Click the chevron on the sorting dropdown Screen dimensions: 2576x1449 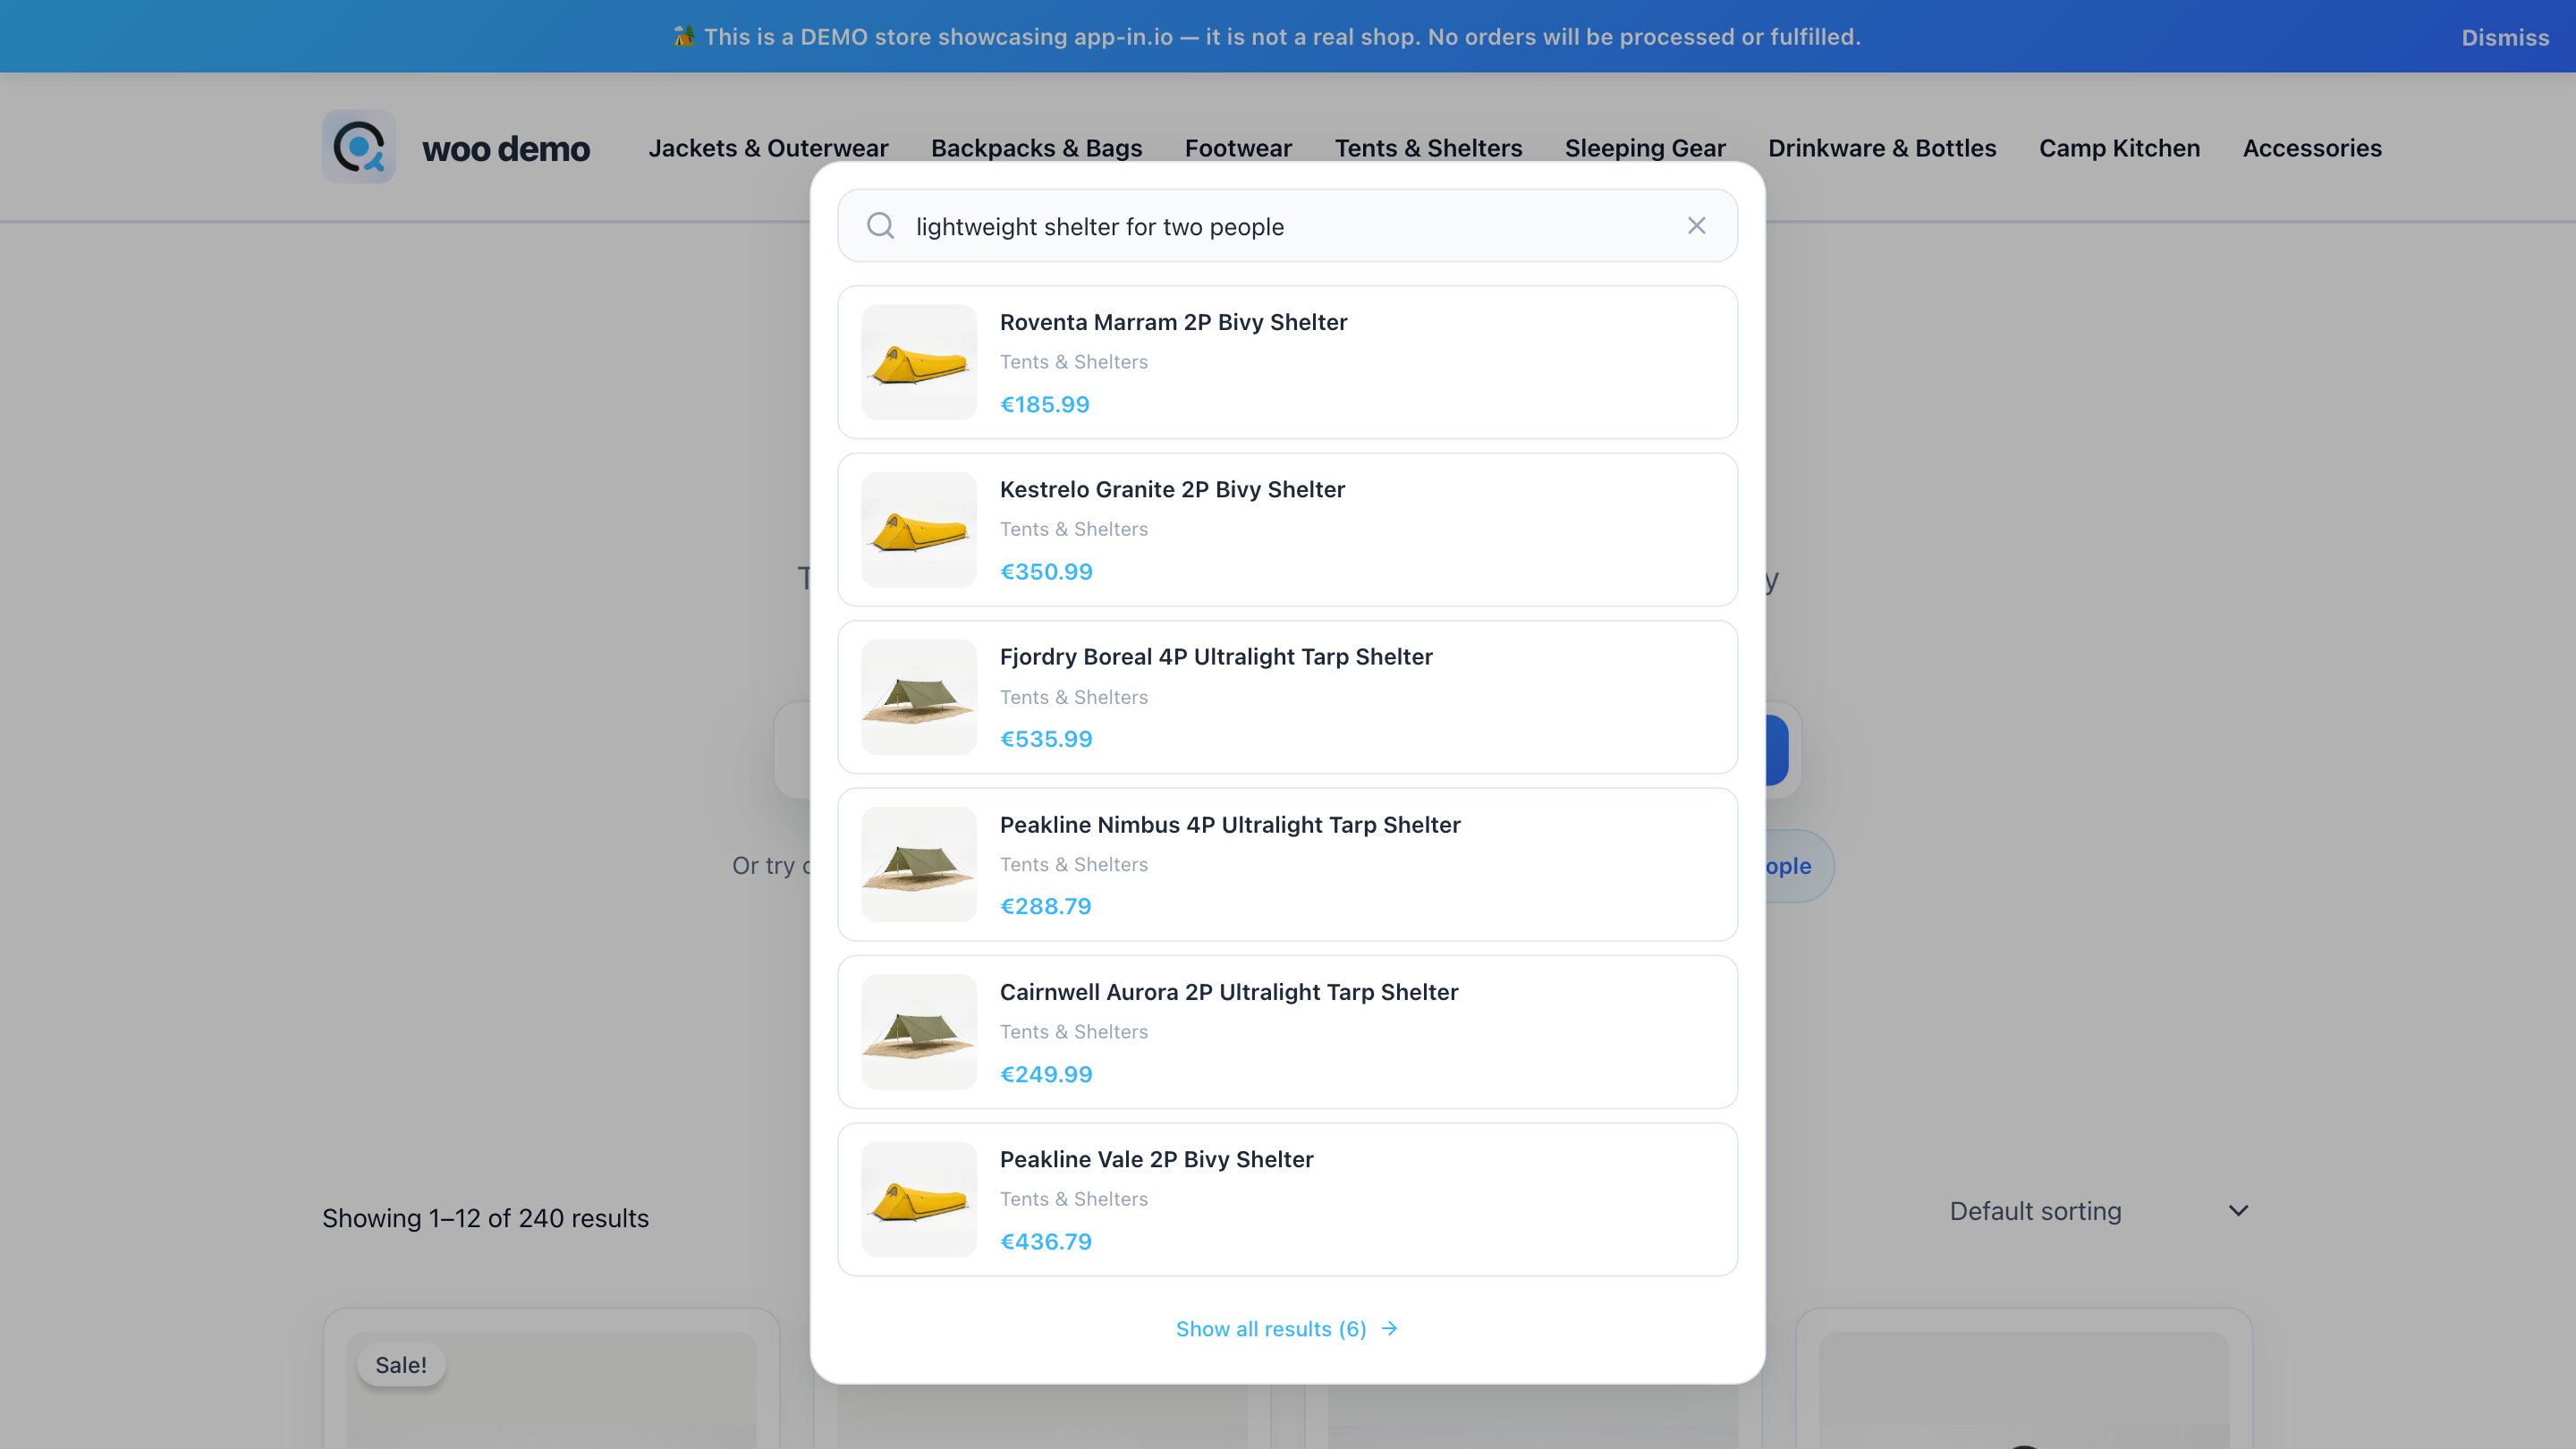[2238, 1211]
